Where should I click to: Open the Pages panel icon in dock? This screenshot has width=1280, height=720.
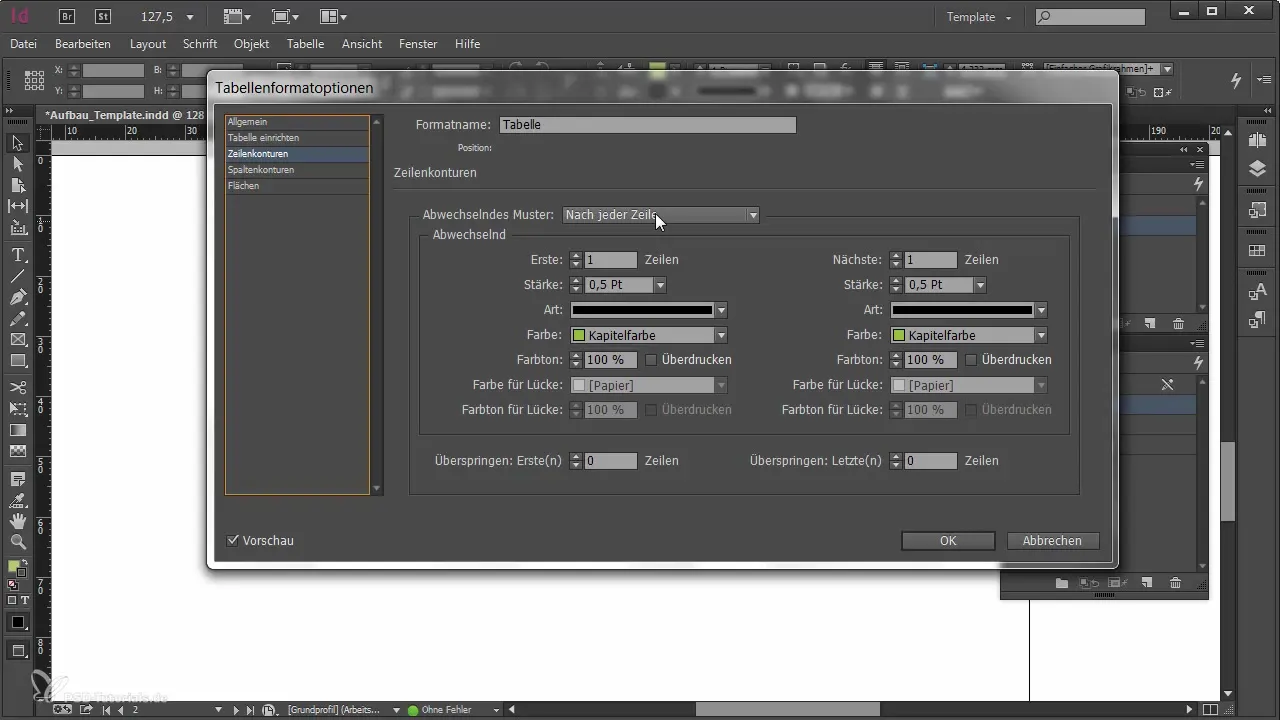tap(1257, 139)
